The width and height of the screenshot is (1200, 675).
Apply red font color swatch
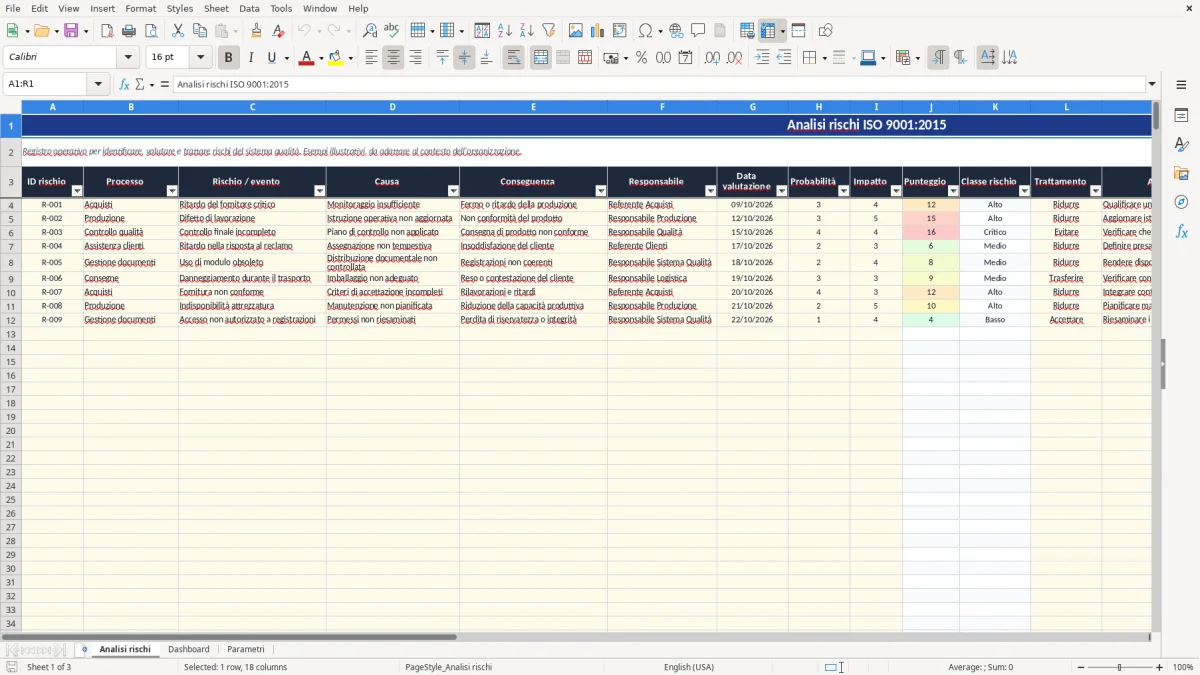tap(306, 58)
